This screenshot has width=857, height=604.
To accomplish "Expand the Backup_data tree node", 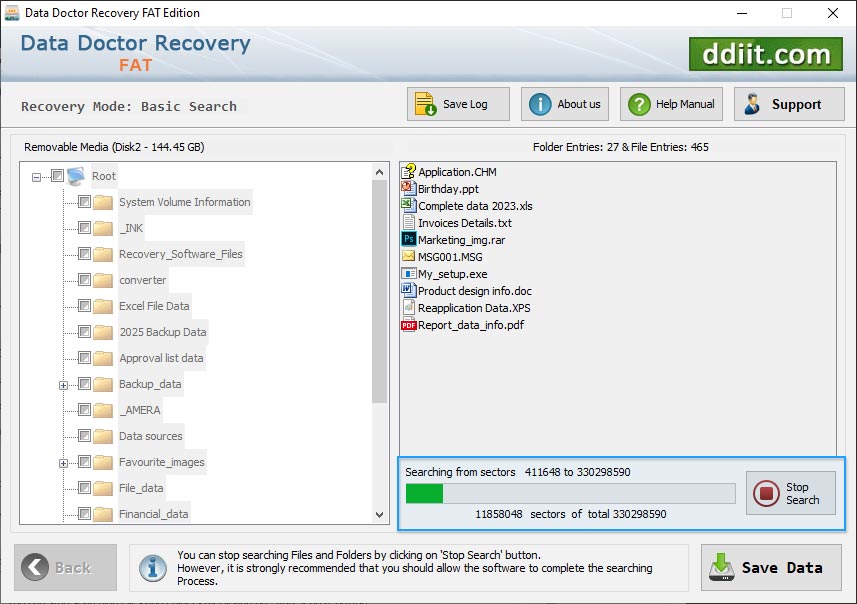I will point(63,383).
